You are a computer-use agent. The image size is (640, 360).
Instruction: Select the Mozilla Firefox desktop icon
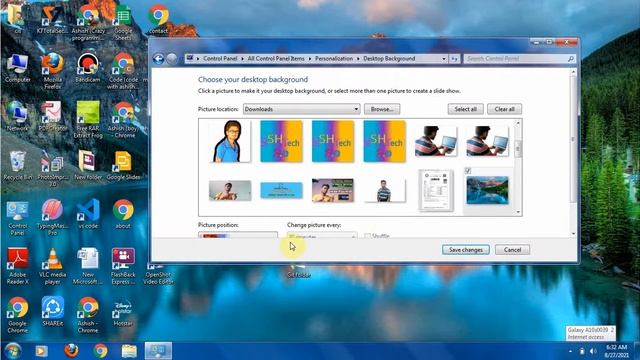coord(52,71)
